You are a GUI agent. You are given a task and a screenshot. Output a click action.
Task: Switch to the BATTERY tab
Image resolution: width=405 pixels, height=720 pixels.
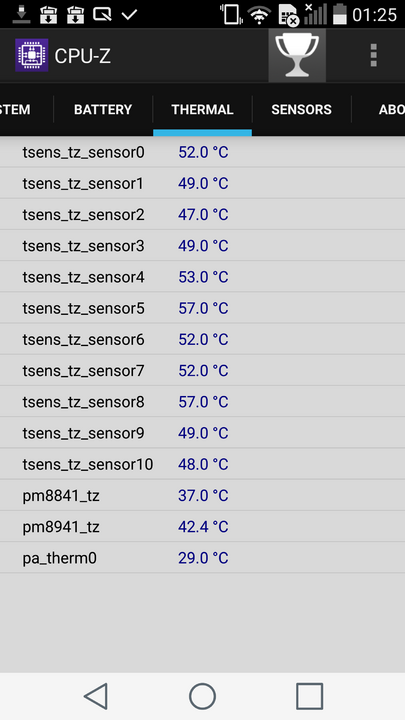pyautogui.click(x=103, y=110)
